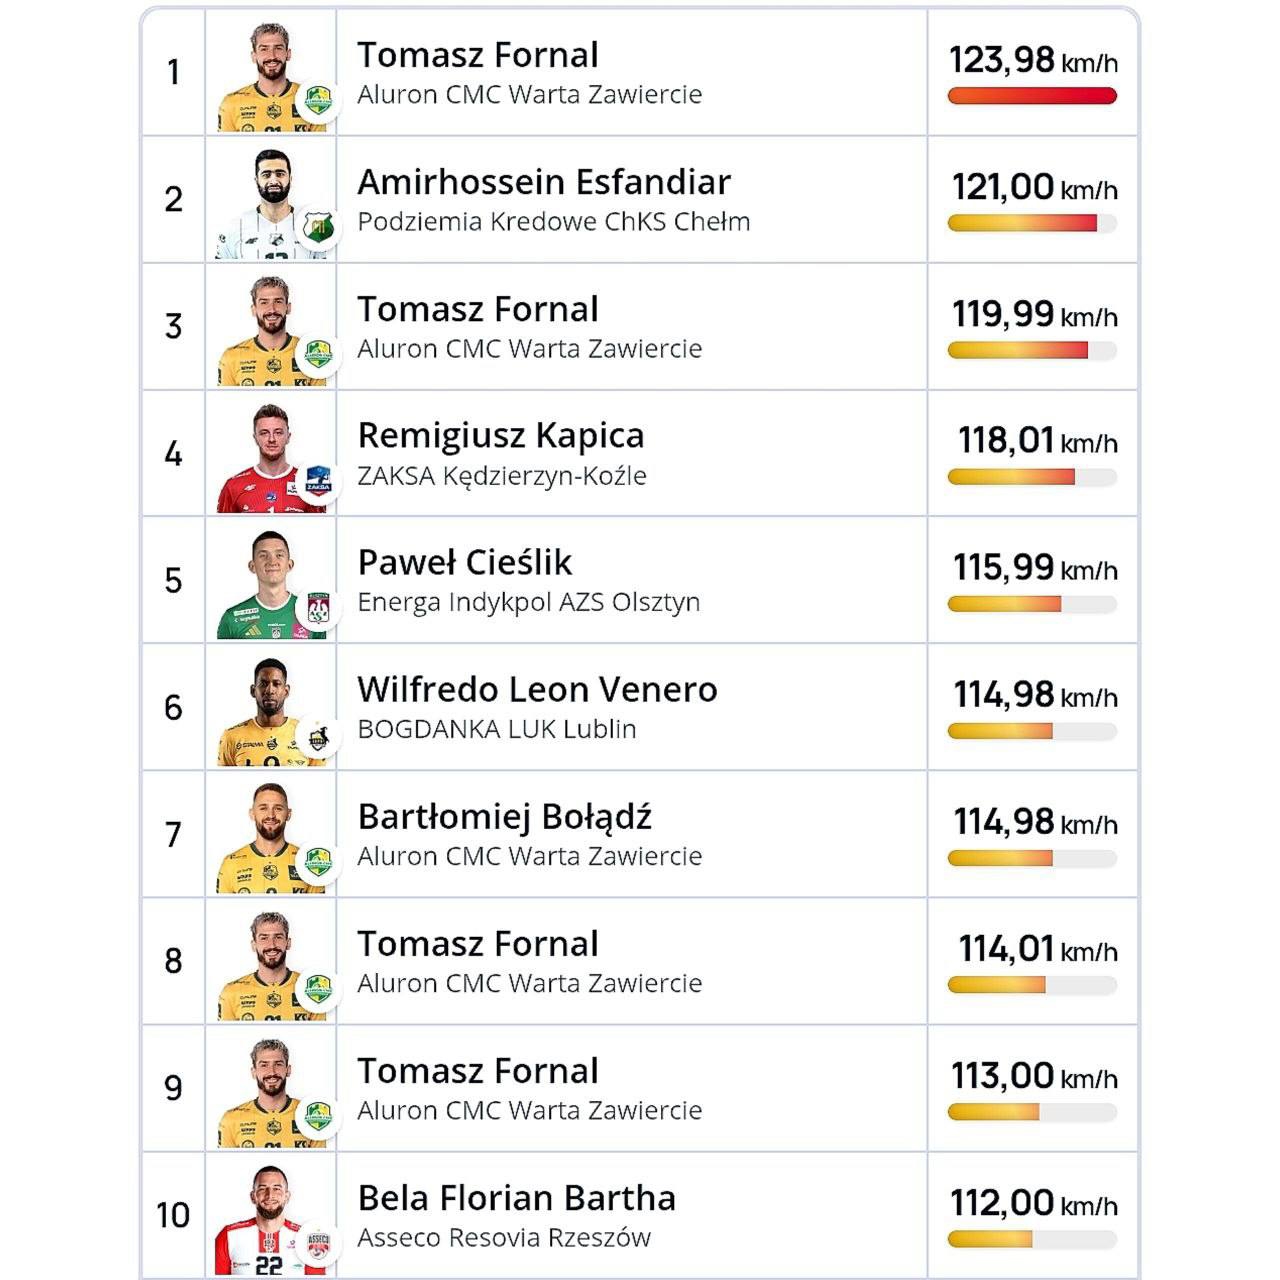Click the AZS Olsztyn club badge beside Paweł Cieślik
Image resolution: width=1280 pixels, height=1280 pixels.
(318, 608)
